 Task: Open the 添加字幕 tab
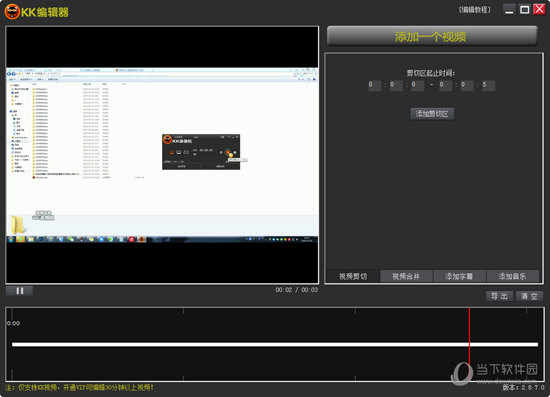pyautogui.click(x=459, y=276)
